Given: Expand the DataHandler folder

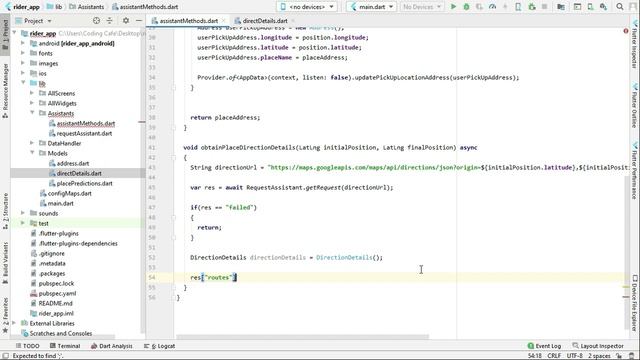Looking at the screenshot, I should (x=32, y=143).
